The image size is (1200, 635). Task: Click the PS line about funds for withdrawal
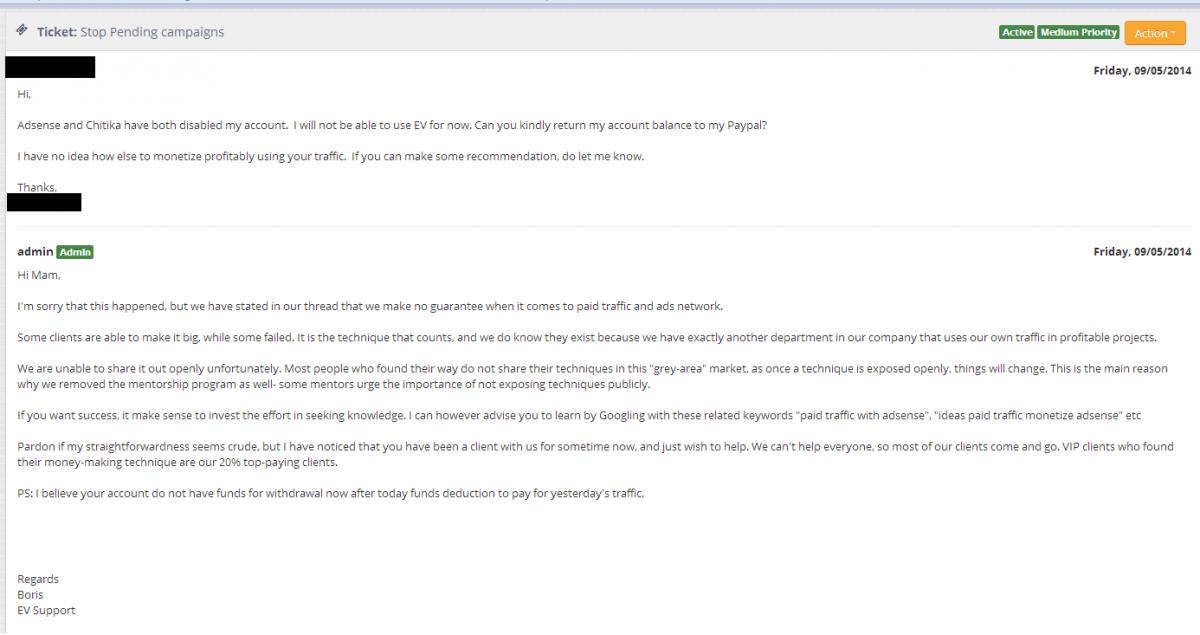(331, 494)
